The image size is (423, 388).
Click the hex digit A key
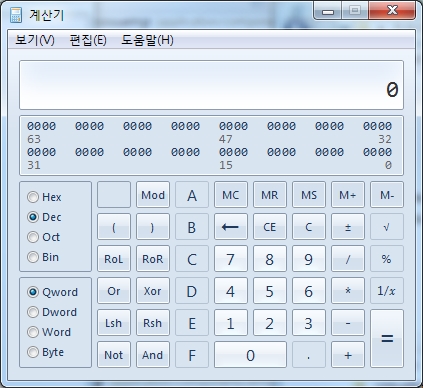coord(192,195)
